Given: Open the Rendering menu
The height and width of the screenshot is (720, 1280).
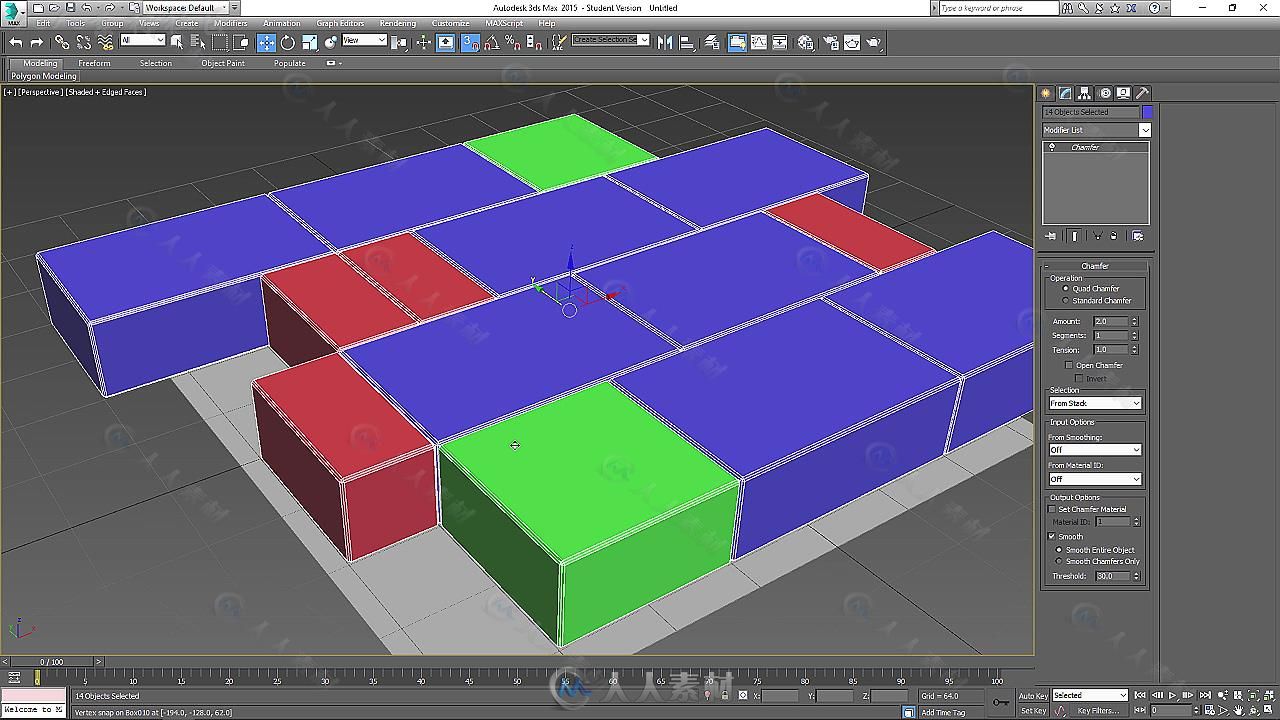Looking at the screenshot, I should 398,23.
